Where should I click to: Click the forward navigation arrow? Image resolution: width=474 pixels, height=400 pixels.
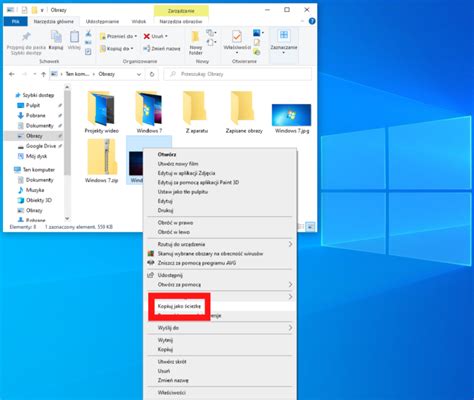tap(24, 74)
